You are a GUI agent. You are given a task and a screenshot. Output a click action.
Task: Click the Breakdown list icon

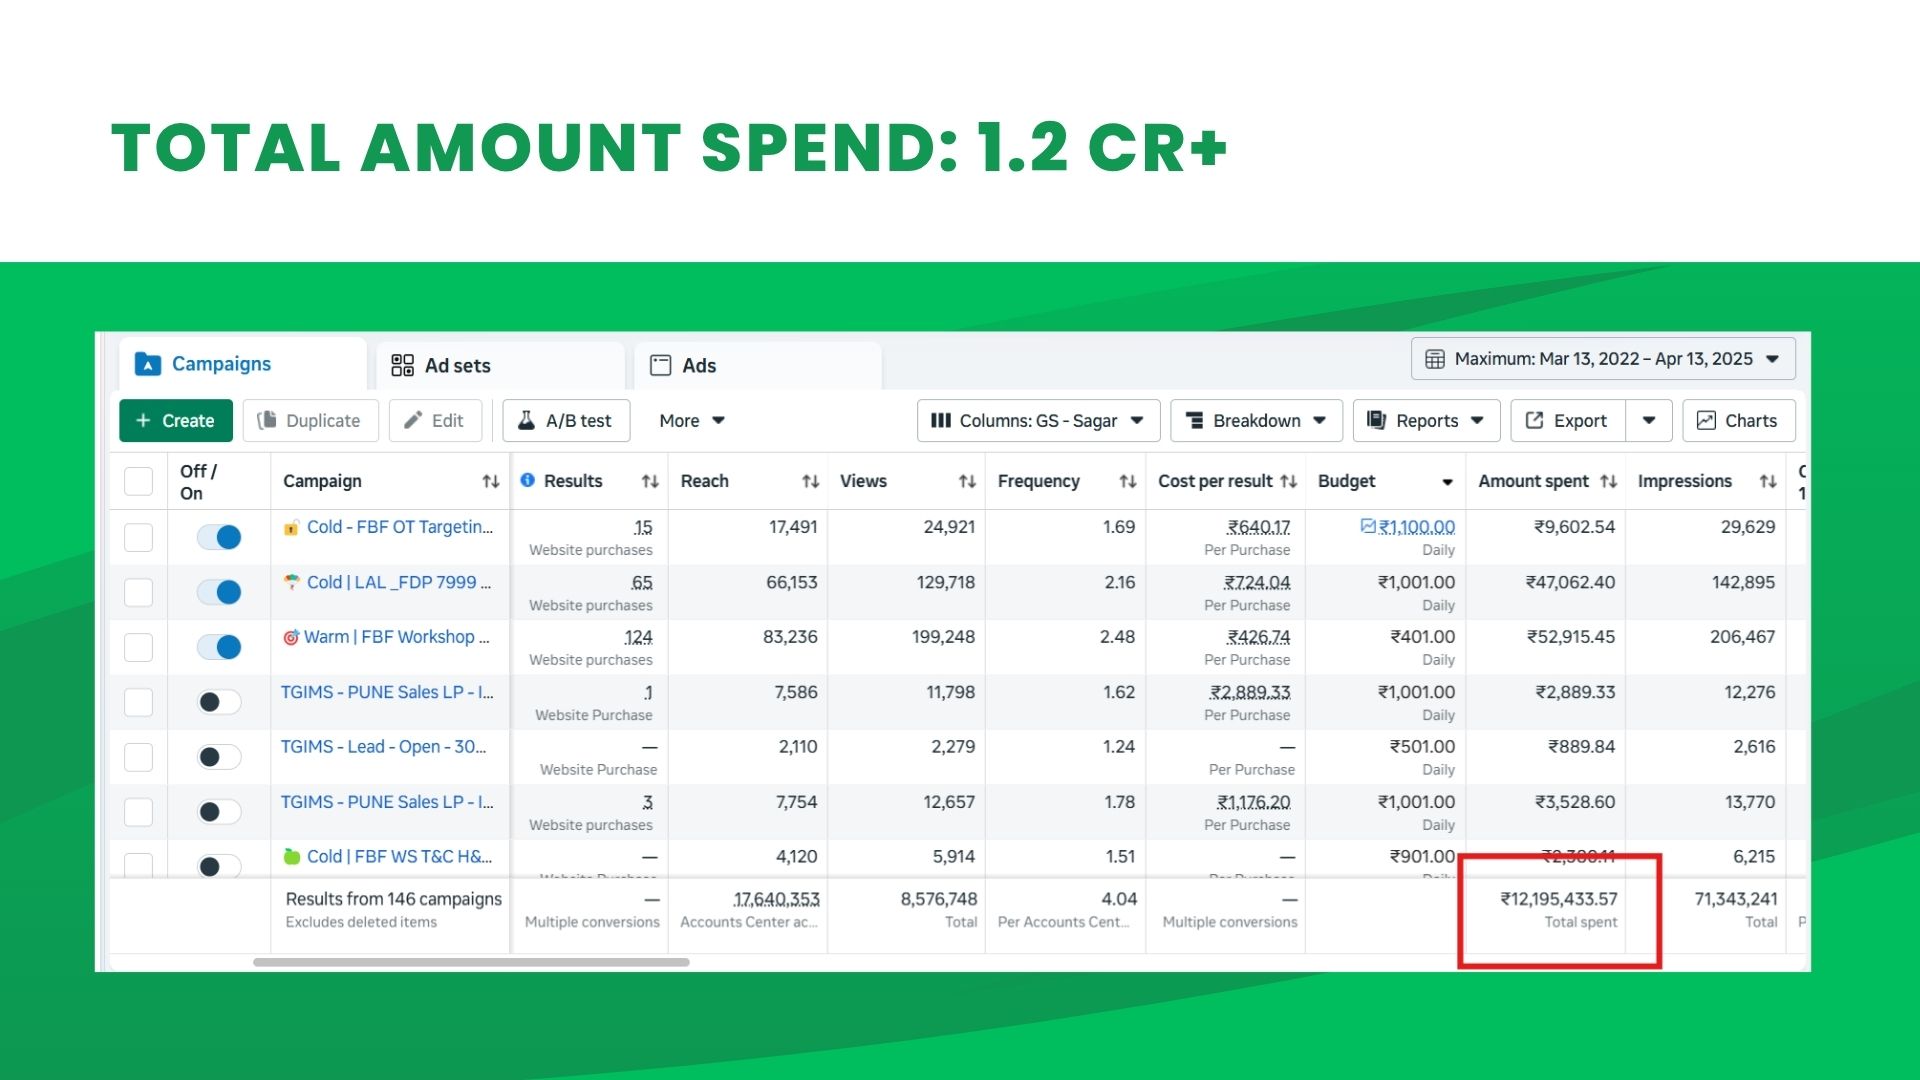(x=1194, y=421)
